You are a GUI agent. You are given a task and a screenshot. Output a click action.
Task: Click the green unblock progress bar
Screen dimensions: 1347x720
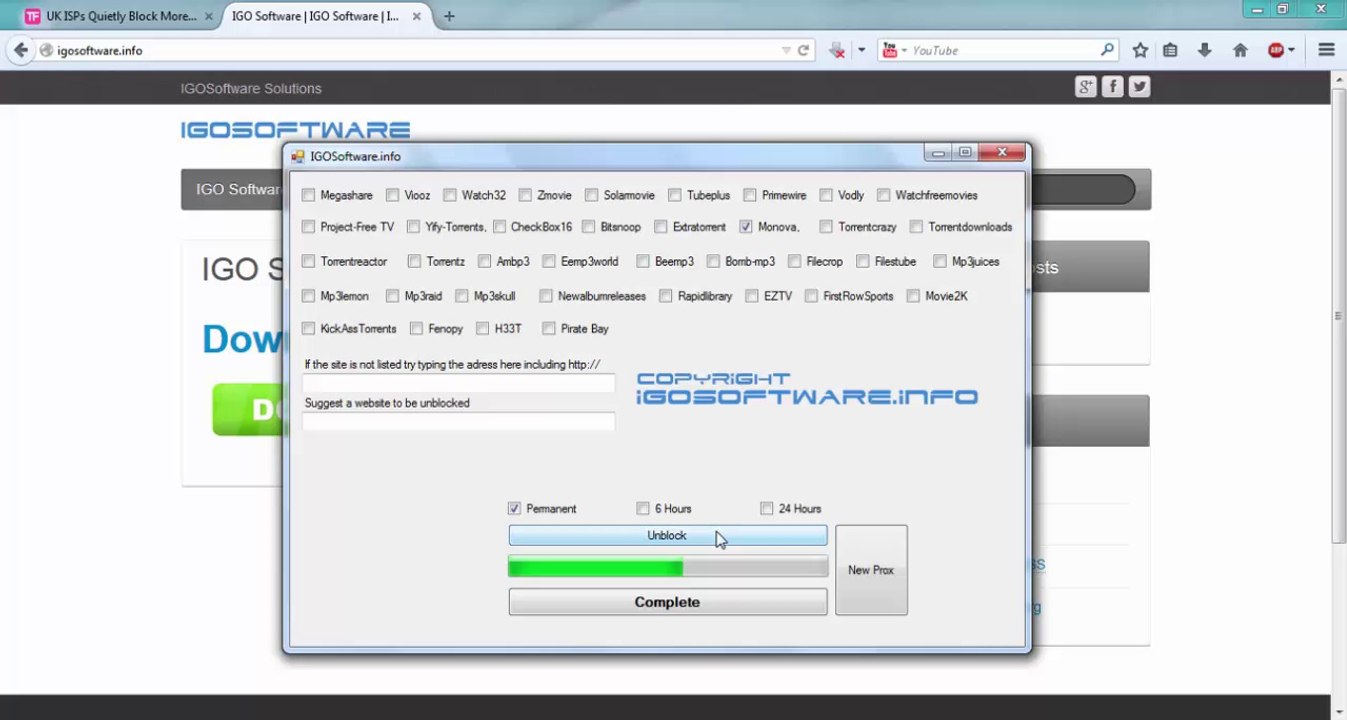pyautogui.click(x=667, y=568)
